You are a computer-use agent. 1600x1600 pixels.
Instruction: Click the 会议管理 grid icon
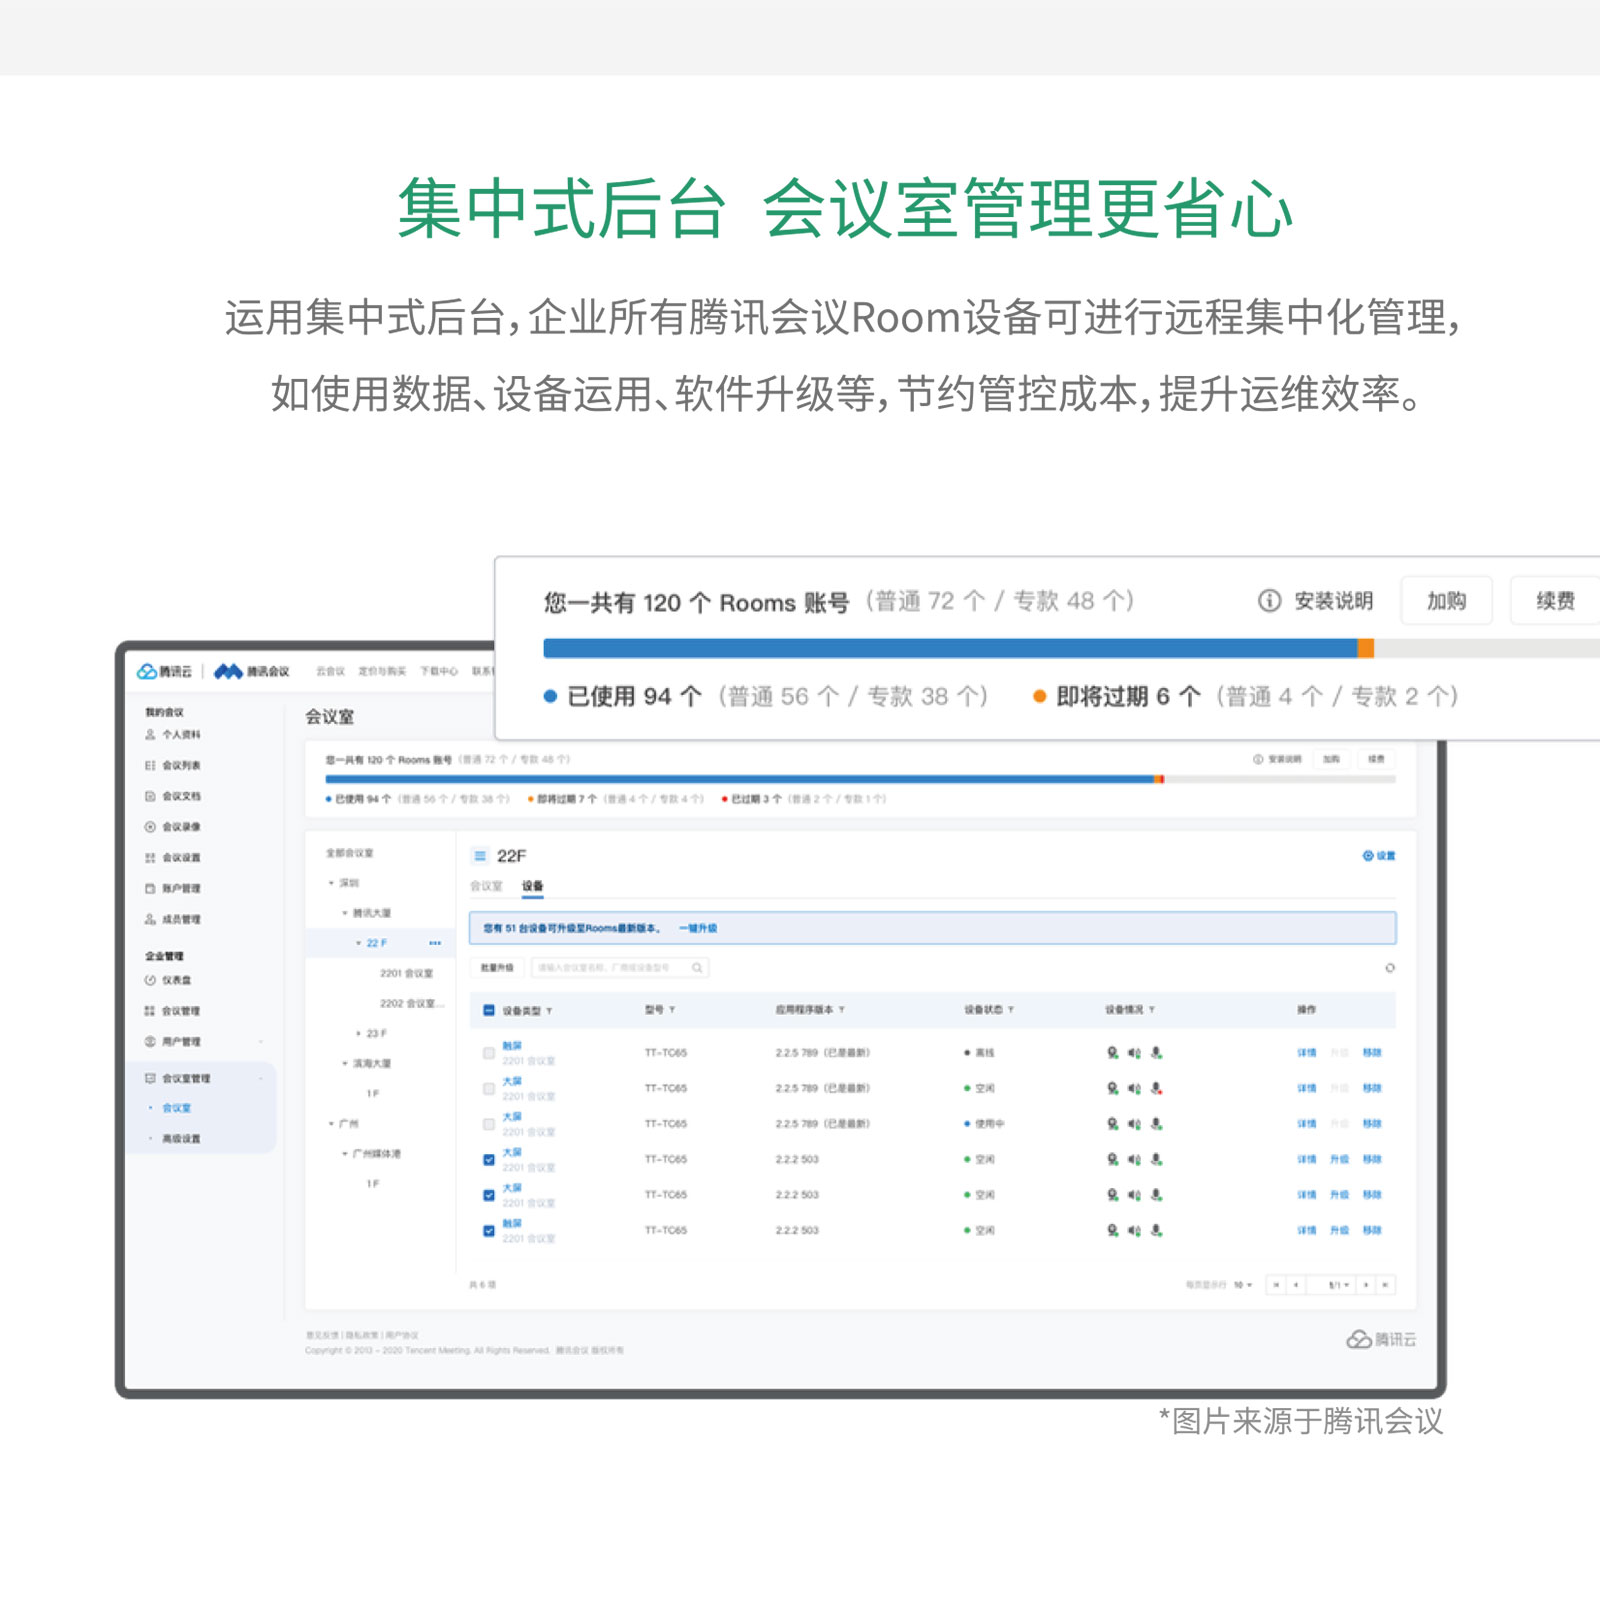(150, 1012)
